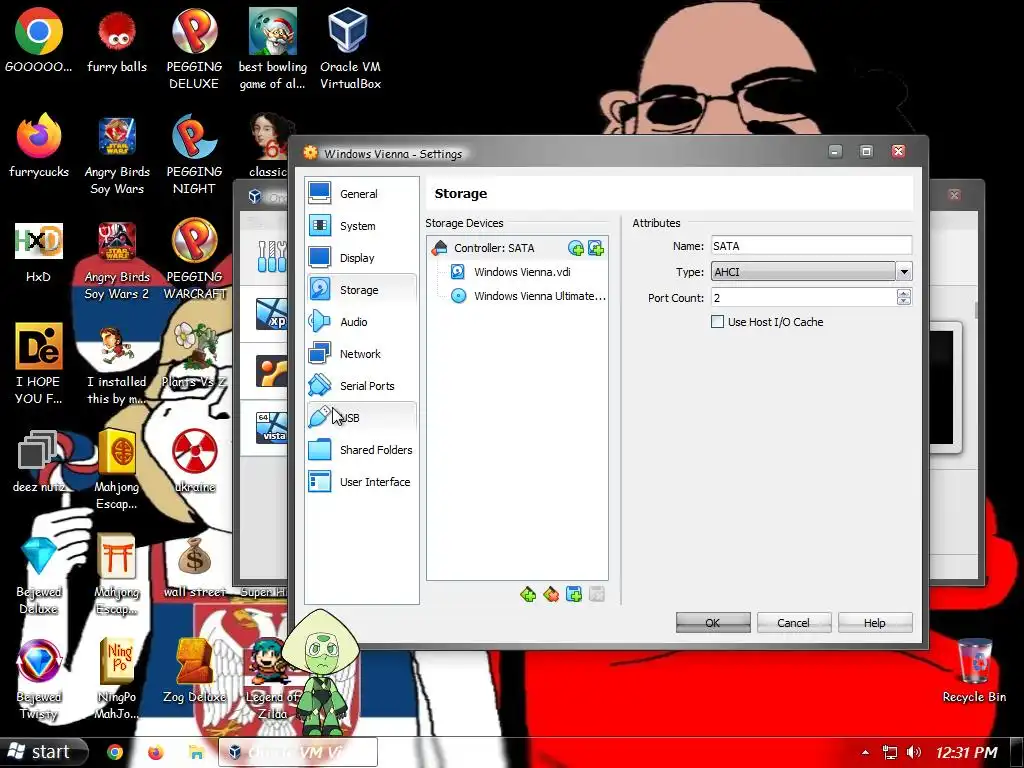Expand the controller Type dropdown

click(904, 272)
